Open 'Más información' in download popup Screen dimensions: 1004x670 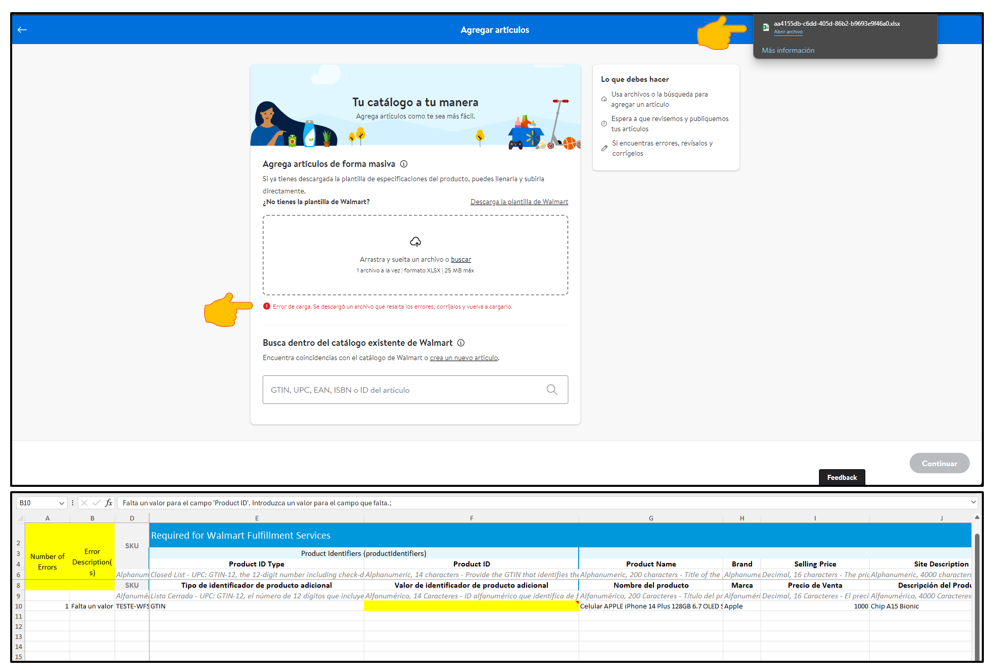(x=788, y=50)
